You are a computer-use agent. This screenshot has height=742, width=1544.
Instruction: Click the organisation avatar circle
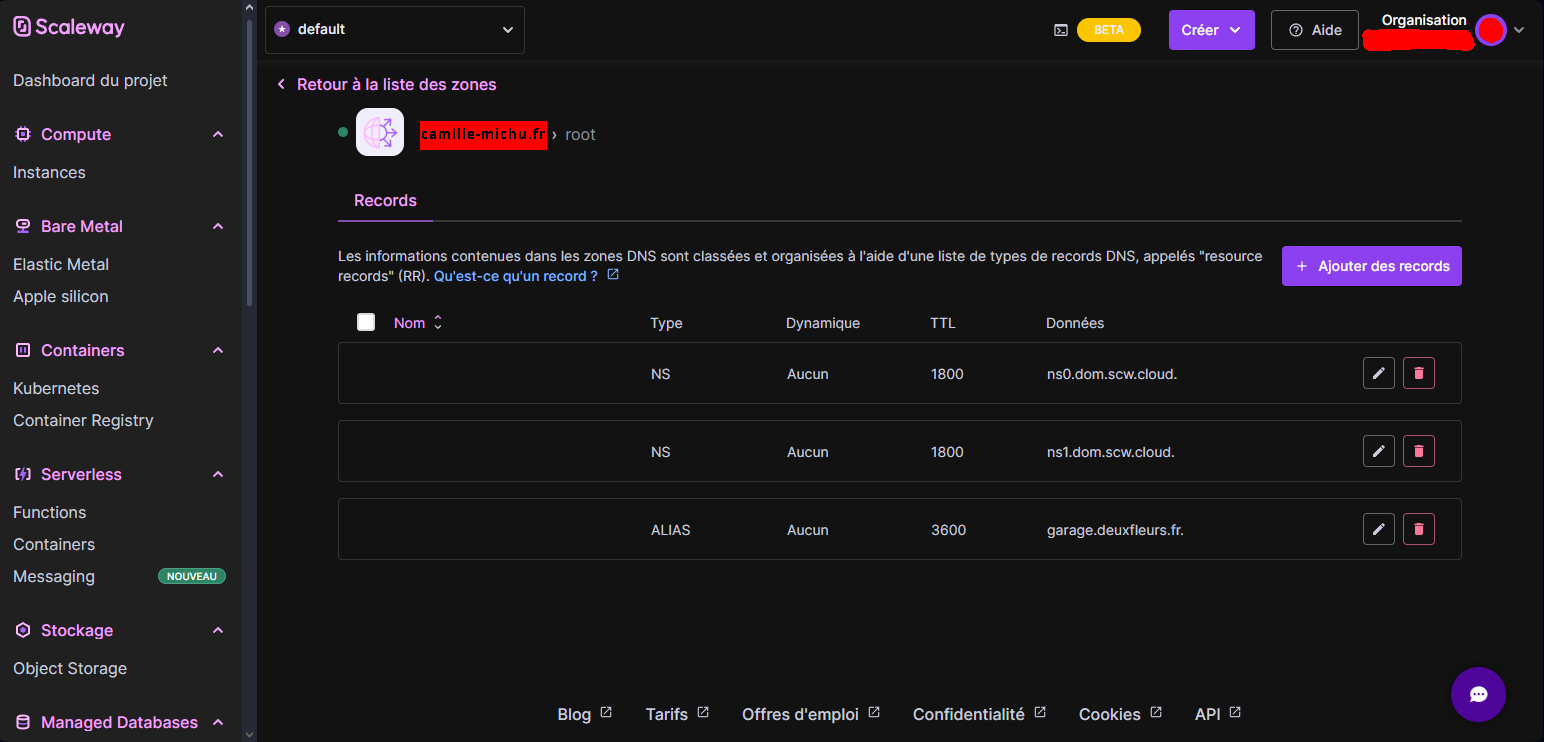pos(1491,30)
